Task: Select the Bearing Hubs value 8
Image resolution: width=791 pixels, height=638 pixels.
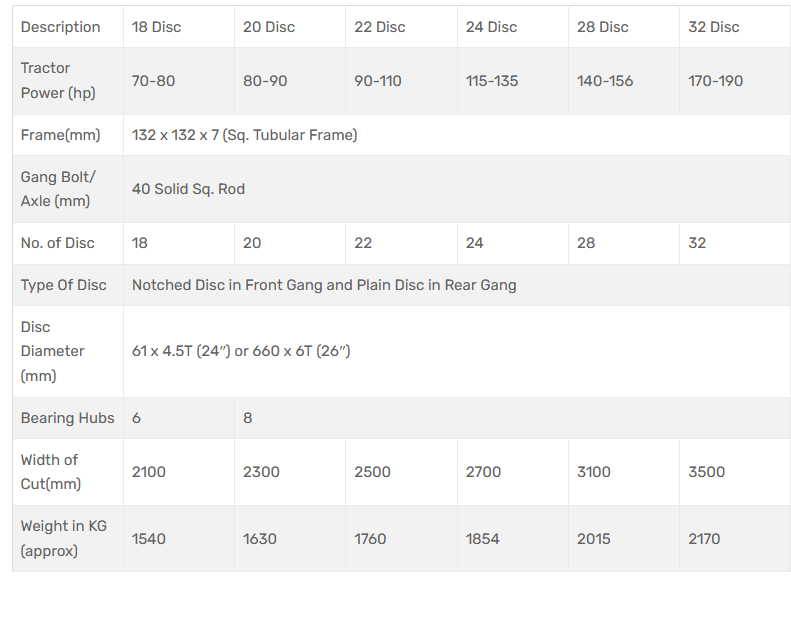Action: click(x=248, y=418)
